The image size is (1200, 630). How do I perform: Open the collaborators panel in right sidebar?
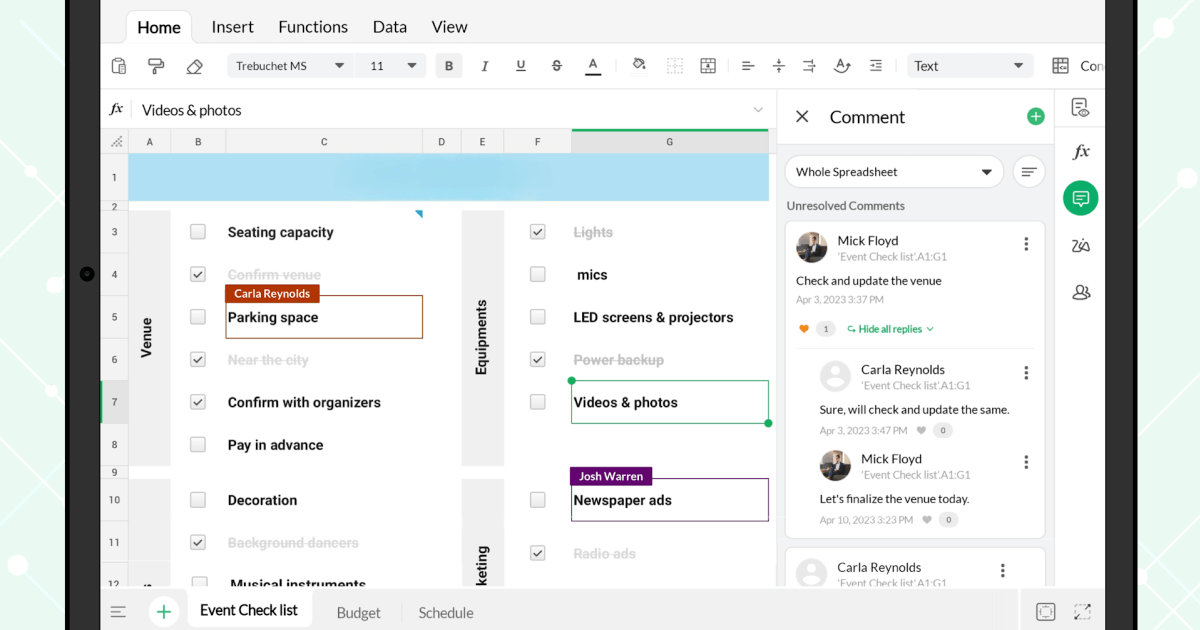1080,292
